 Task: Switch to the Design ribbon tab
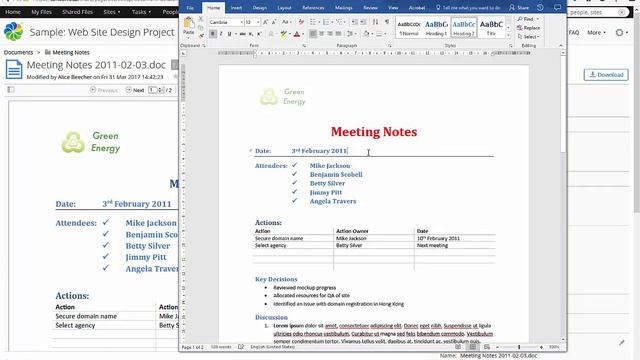[259, 8]
